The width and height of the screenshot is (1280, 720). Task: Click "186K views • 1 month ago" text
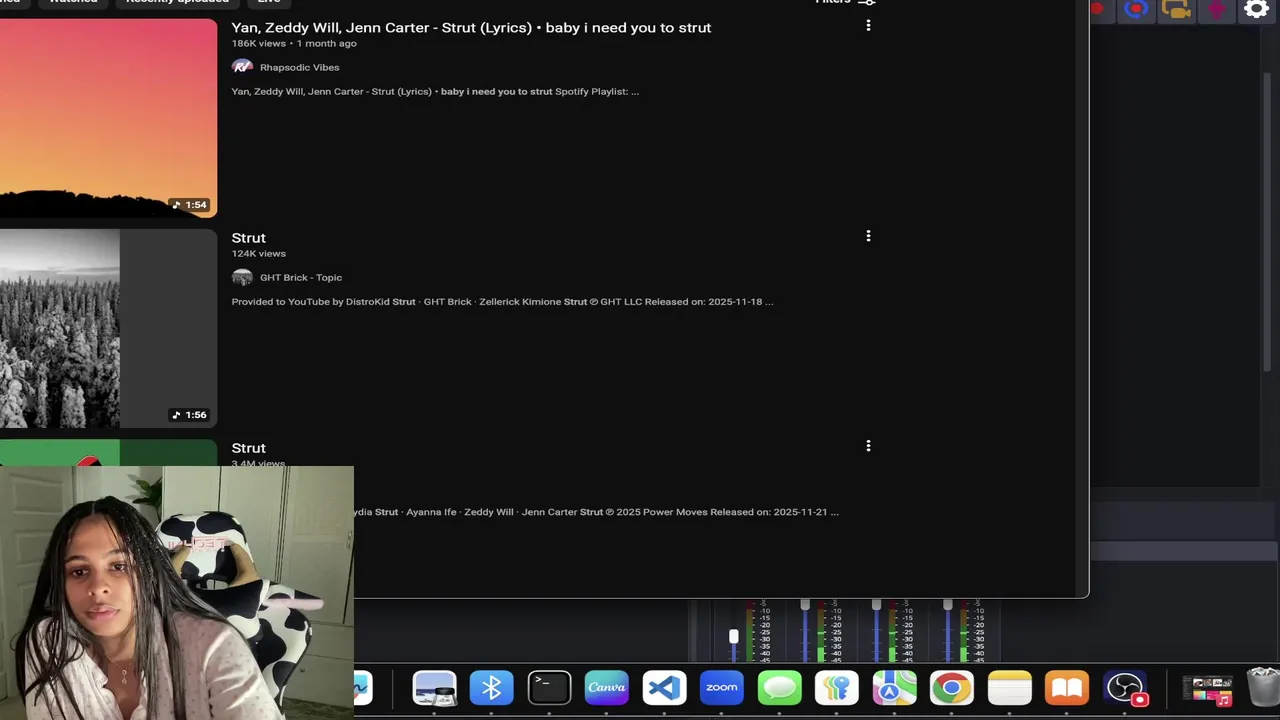coord(294,43)
